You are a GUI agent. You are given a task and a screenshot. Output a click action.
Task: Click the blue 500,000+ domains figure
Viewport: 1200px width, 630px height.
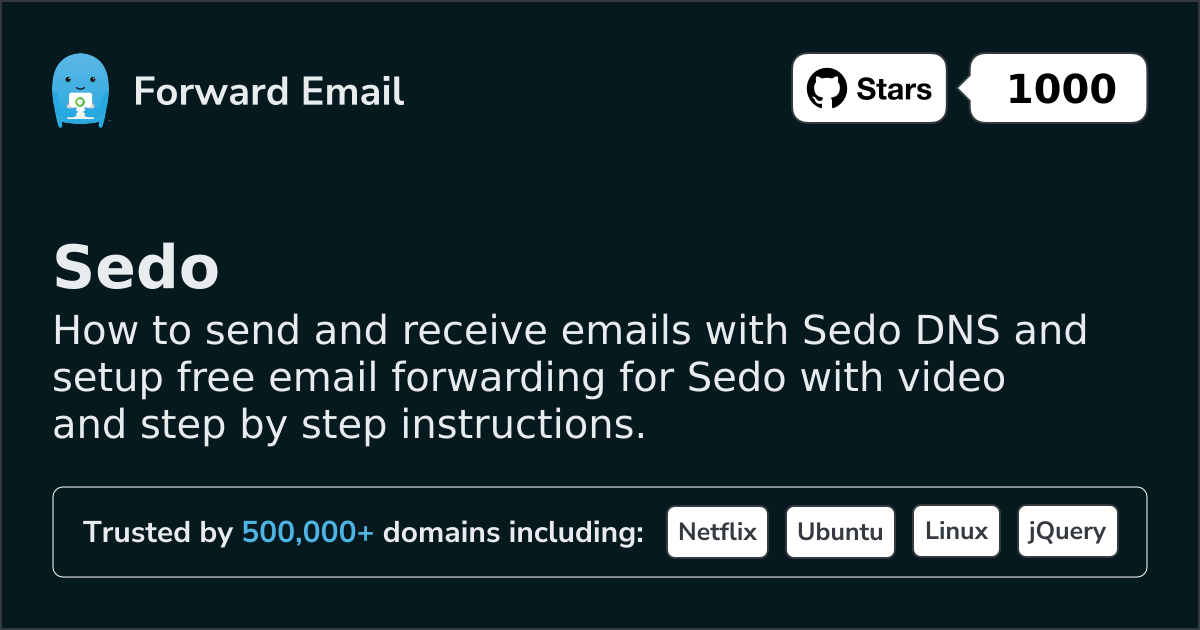click(x=308, y=533)
